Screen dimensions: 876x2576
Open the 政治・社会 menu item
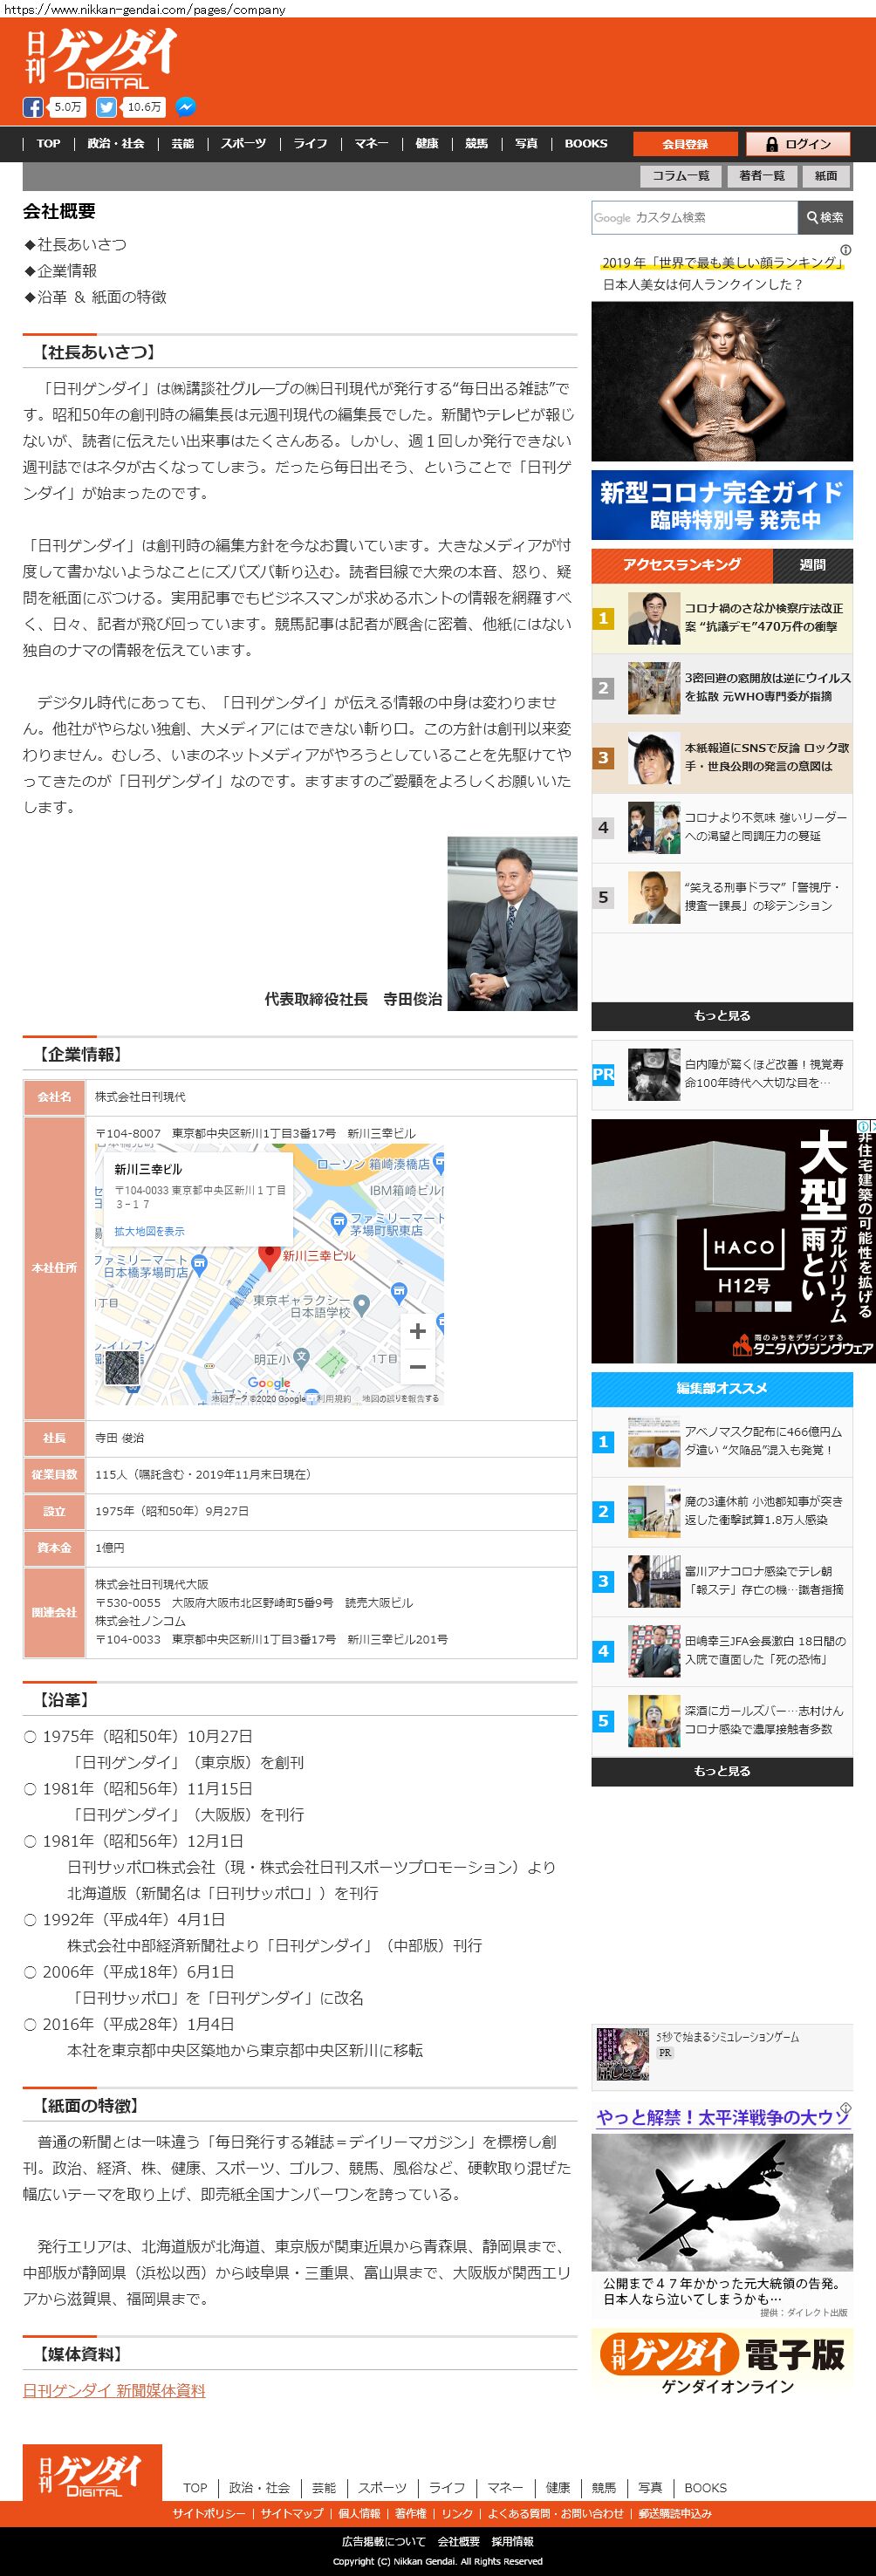point(116,144)
